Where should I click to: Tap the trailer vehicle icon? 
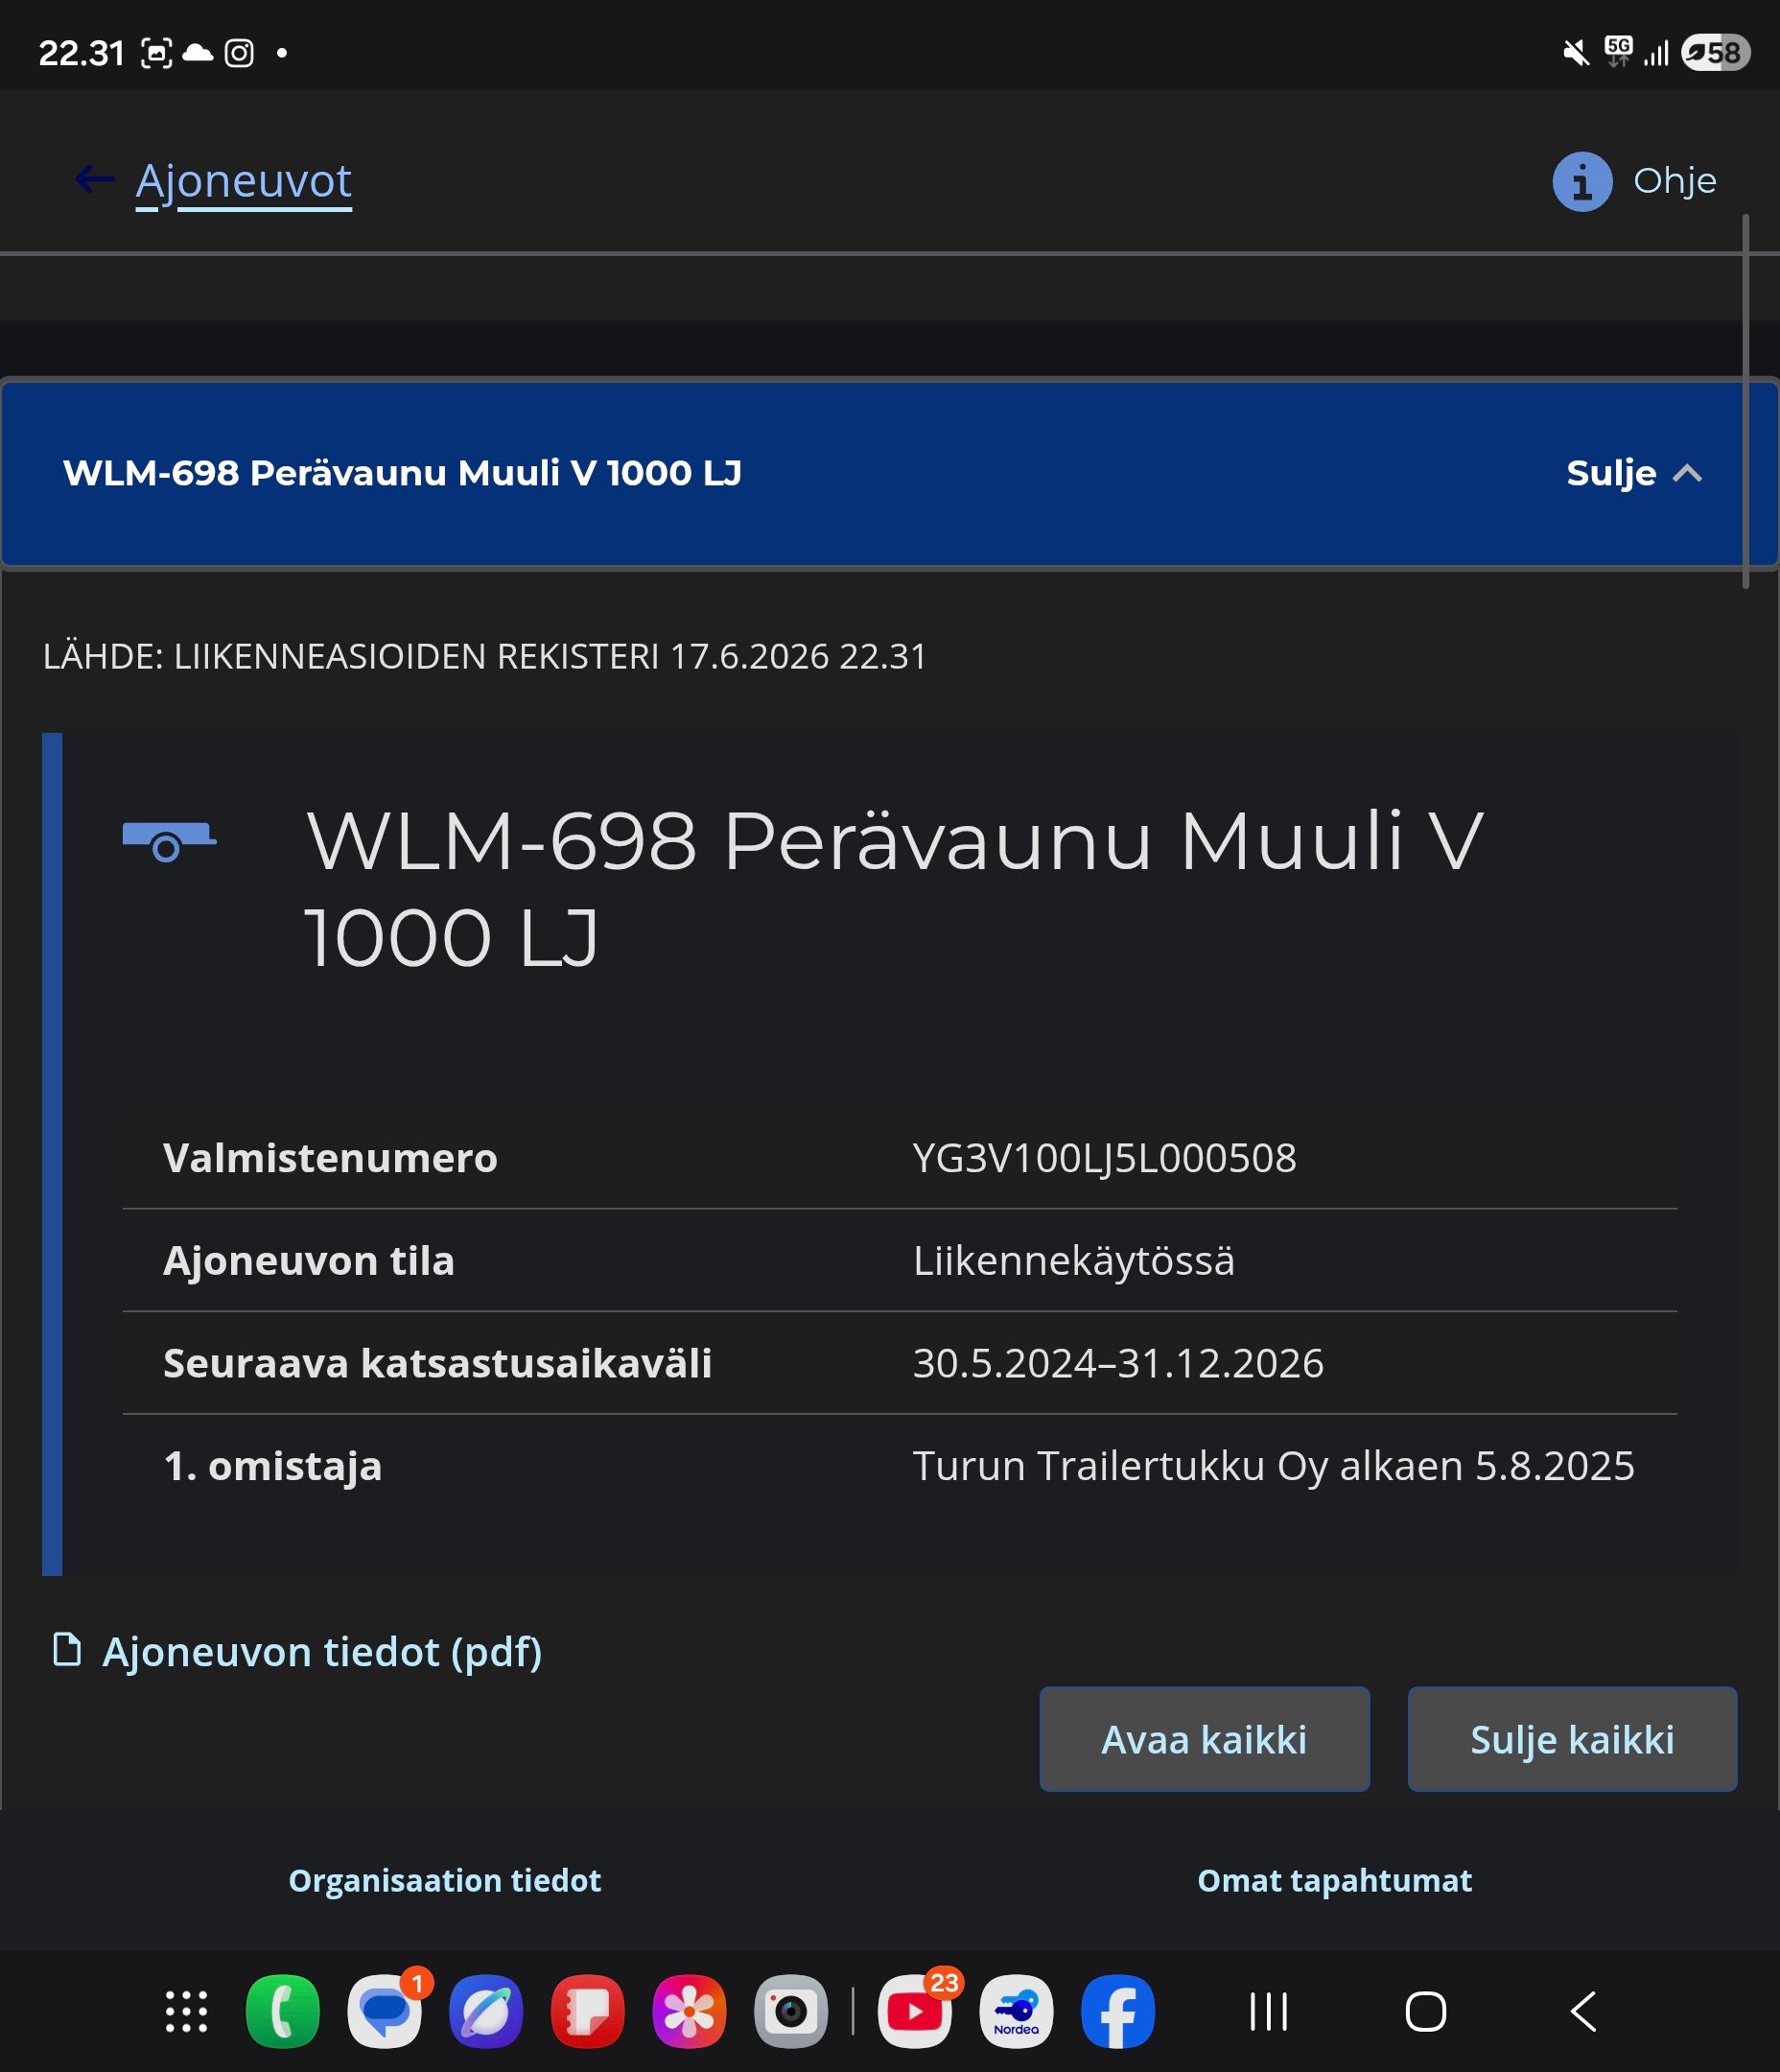(169, 841)
